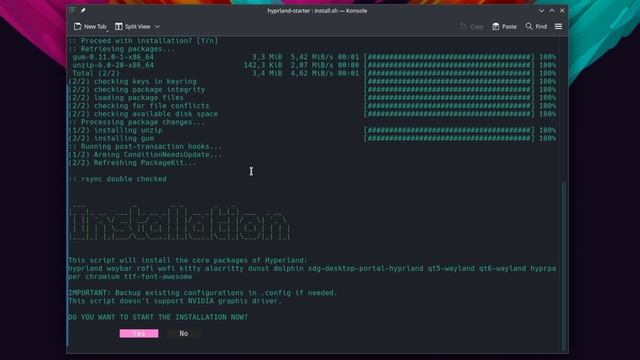
Task: Expand the Split View dropdown arrow
Action: click(158, 27)
